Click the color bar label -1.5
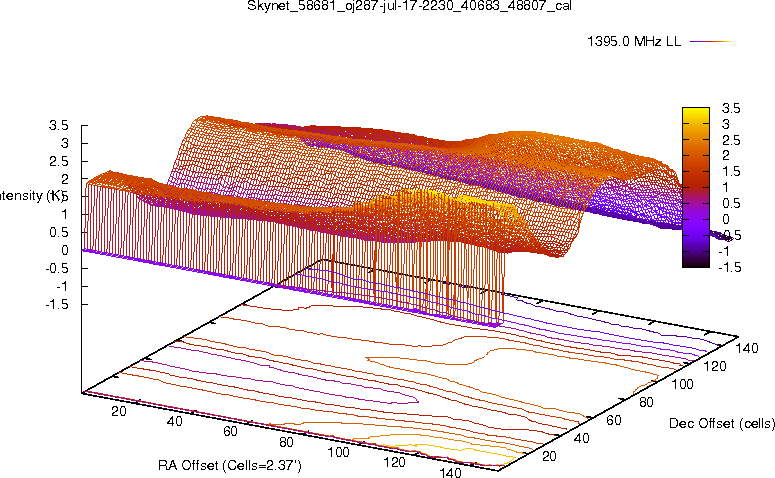Screen dimensions: 775x478 coord(729,267)
